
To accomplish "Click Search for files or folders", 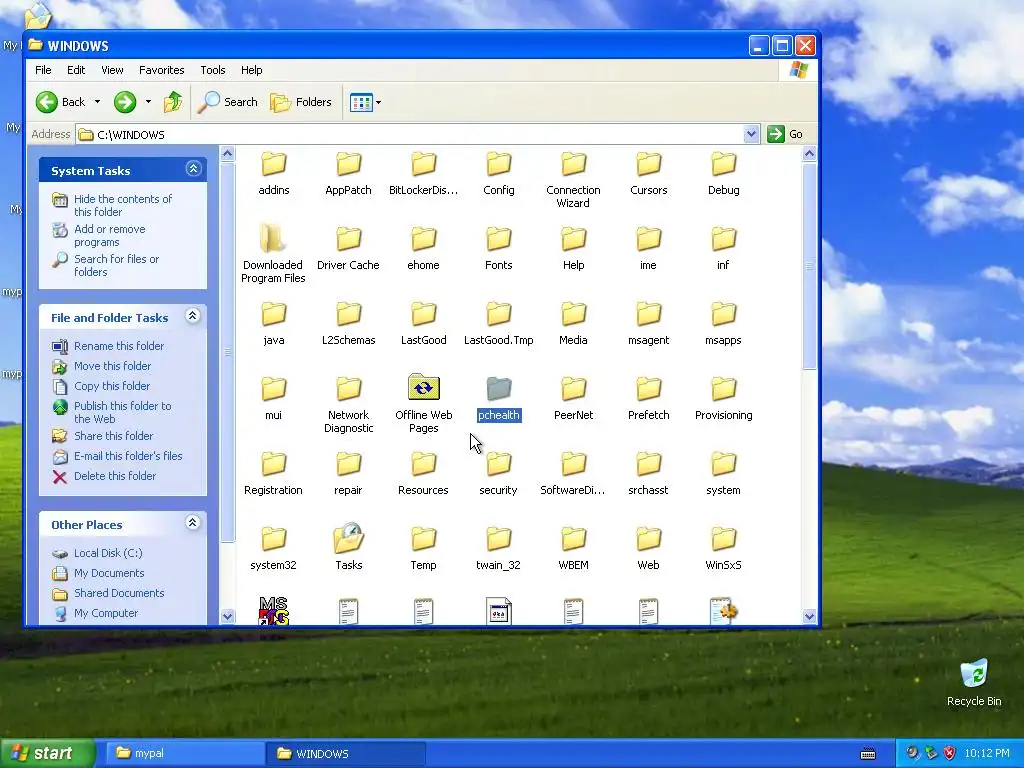I will pos(116,265).
